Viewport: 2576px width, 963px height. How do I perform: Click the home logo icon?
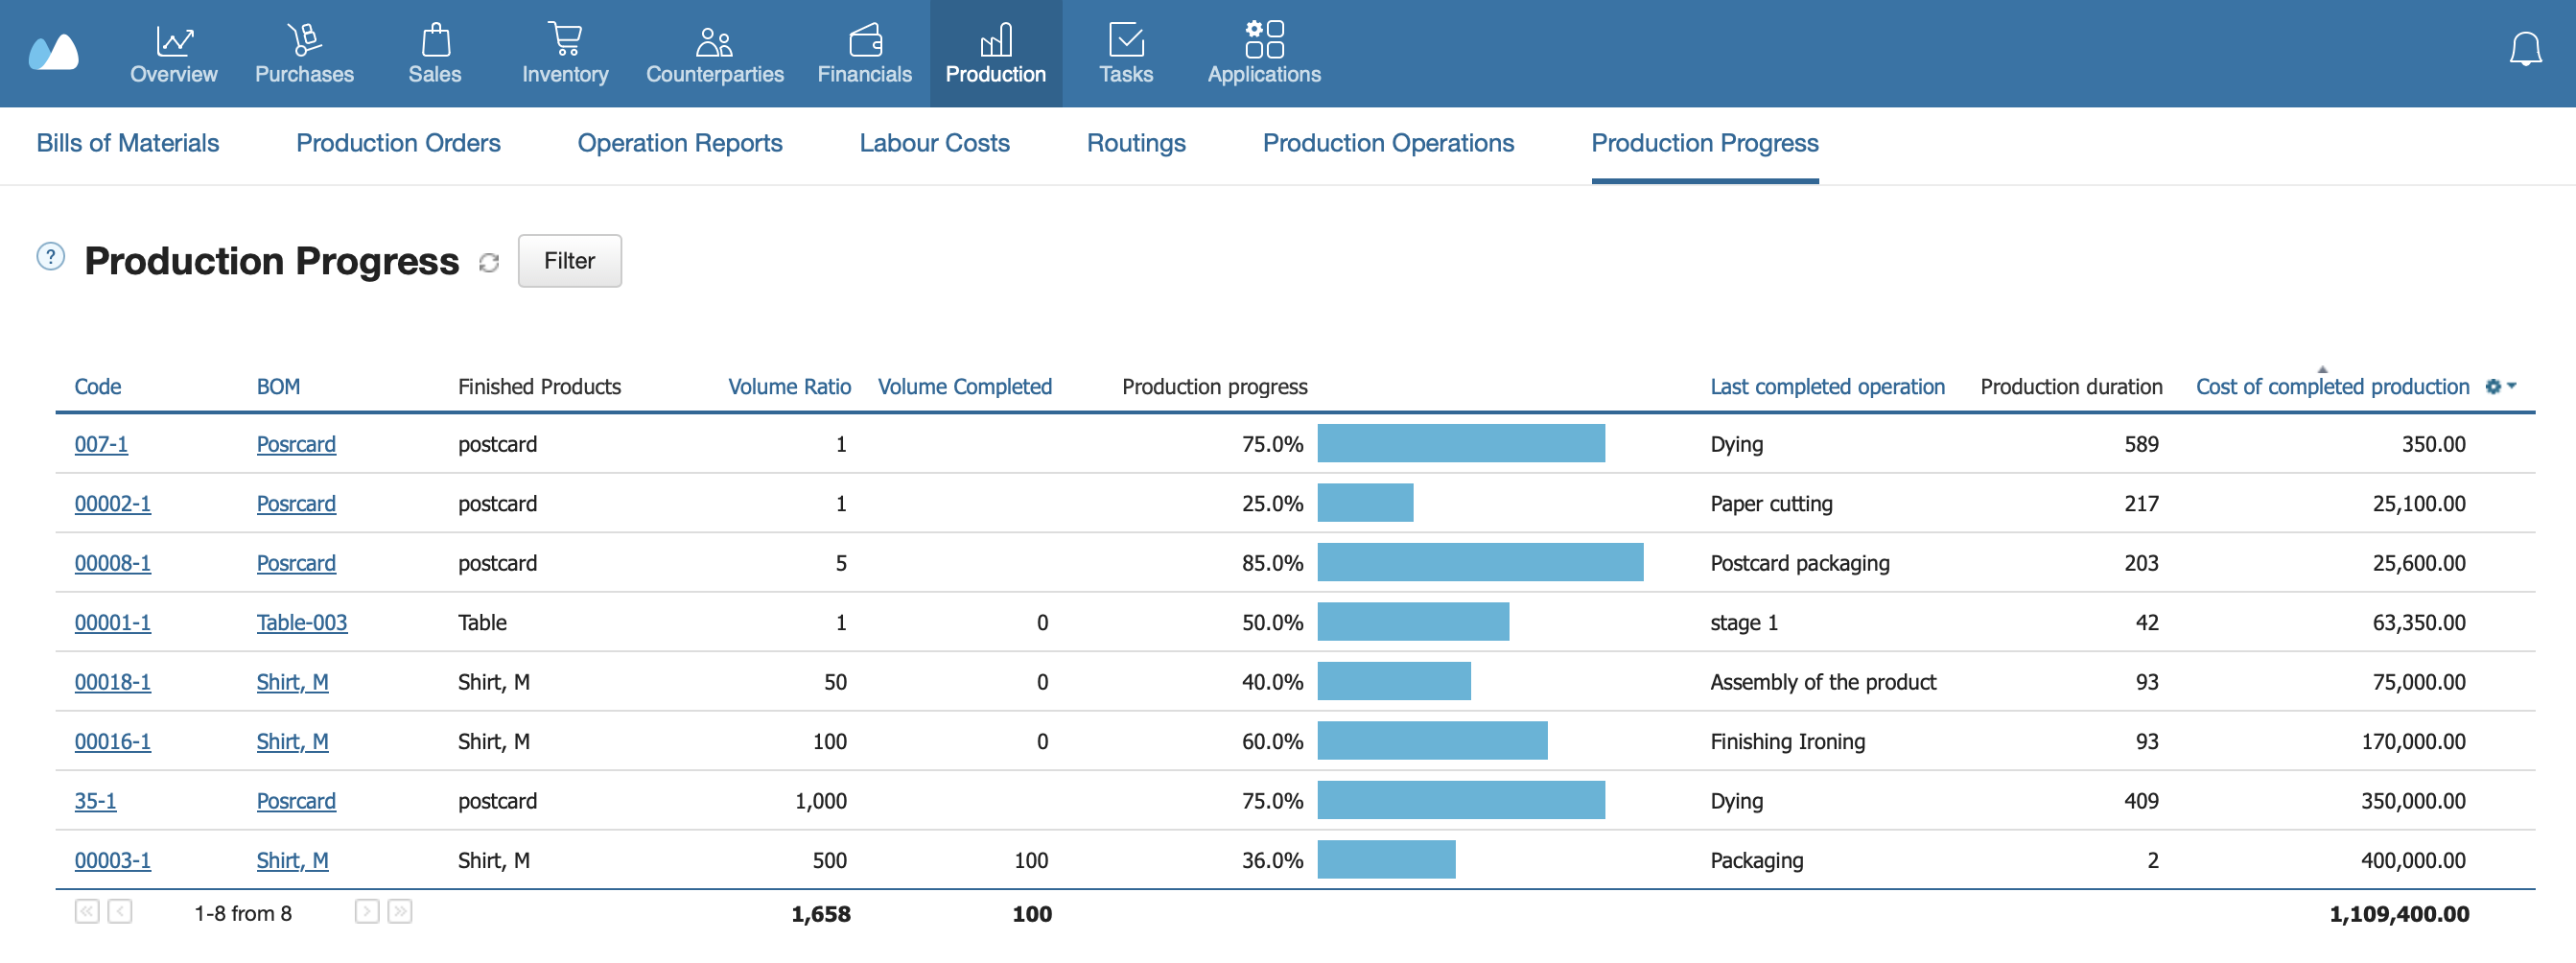point(54,53)
